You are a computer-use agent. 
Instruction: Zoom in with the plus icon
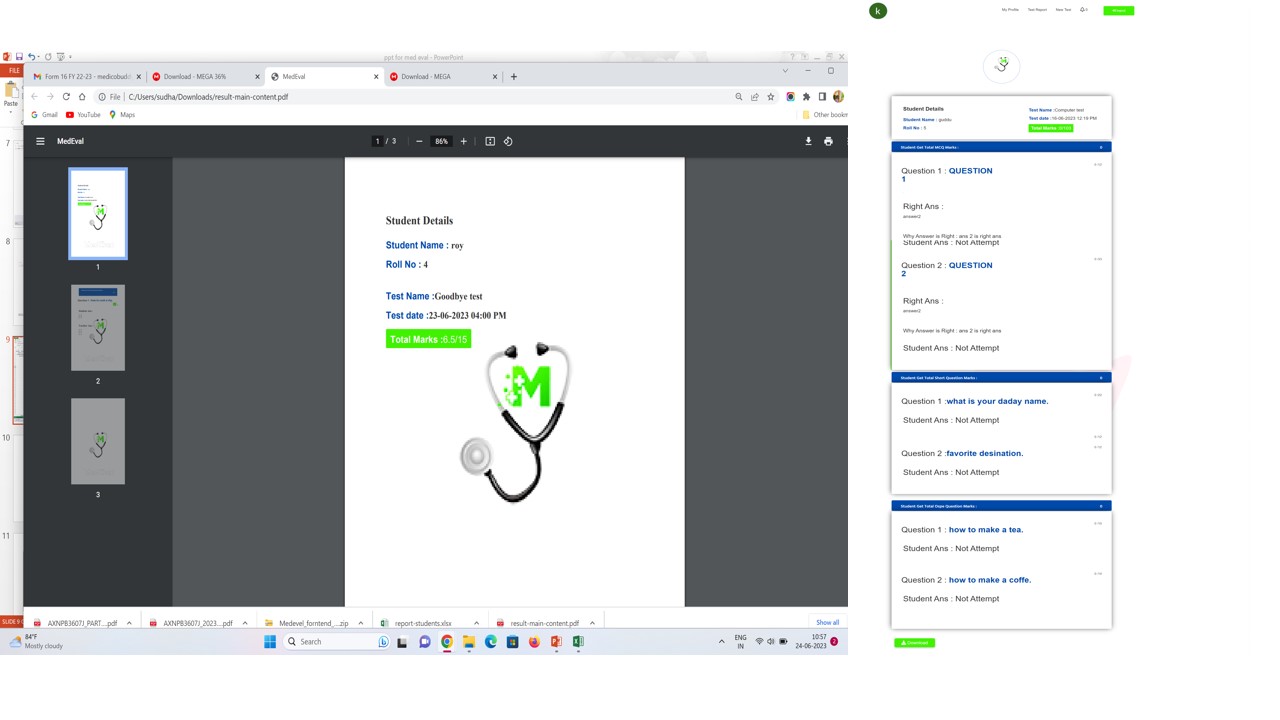[463, 141]
